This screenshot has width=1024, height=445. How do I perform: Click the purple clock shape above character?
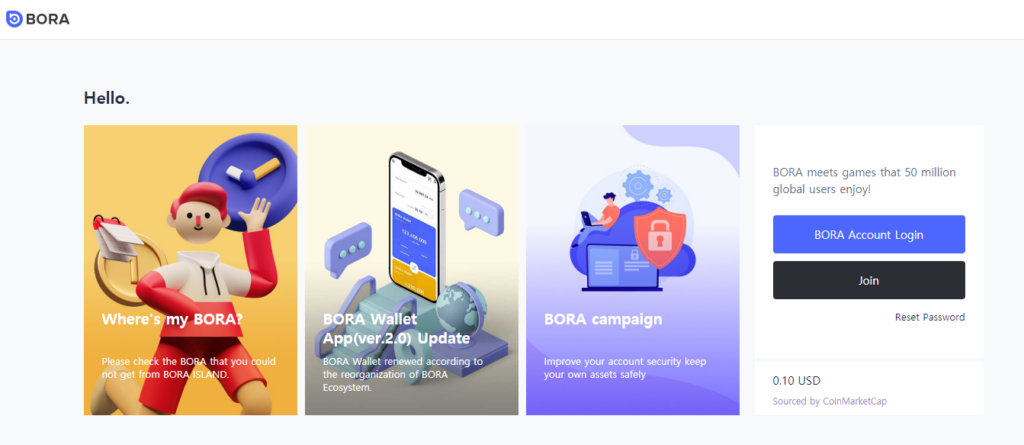(x=248, y=180)
